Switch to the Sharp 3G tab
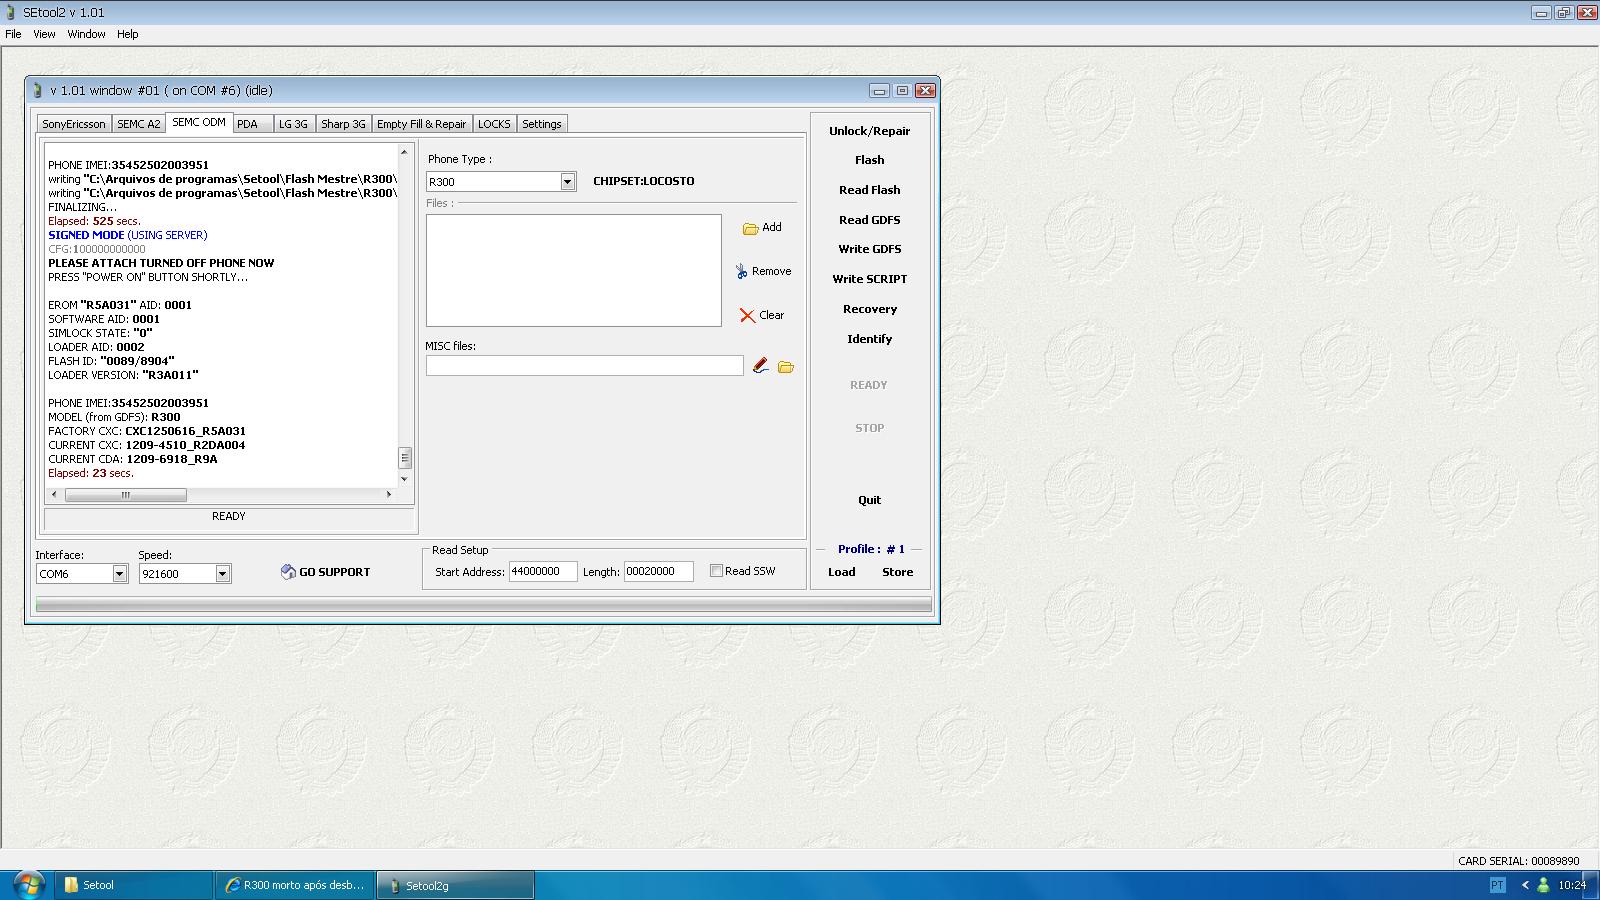Screen dimensions: 1600x900 [x=343, y=124]
